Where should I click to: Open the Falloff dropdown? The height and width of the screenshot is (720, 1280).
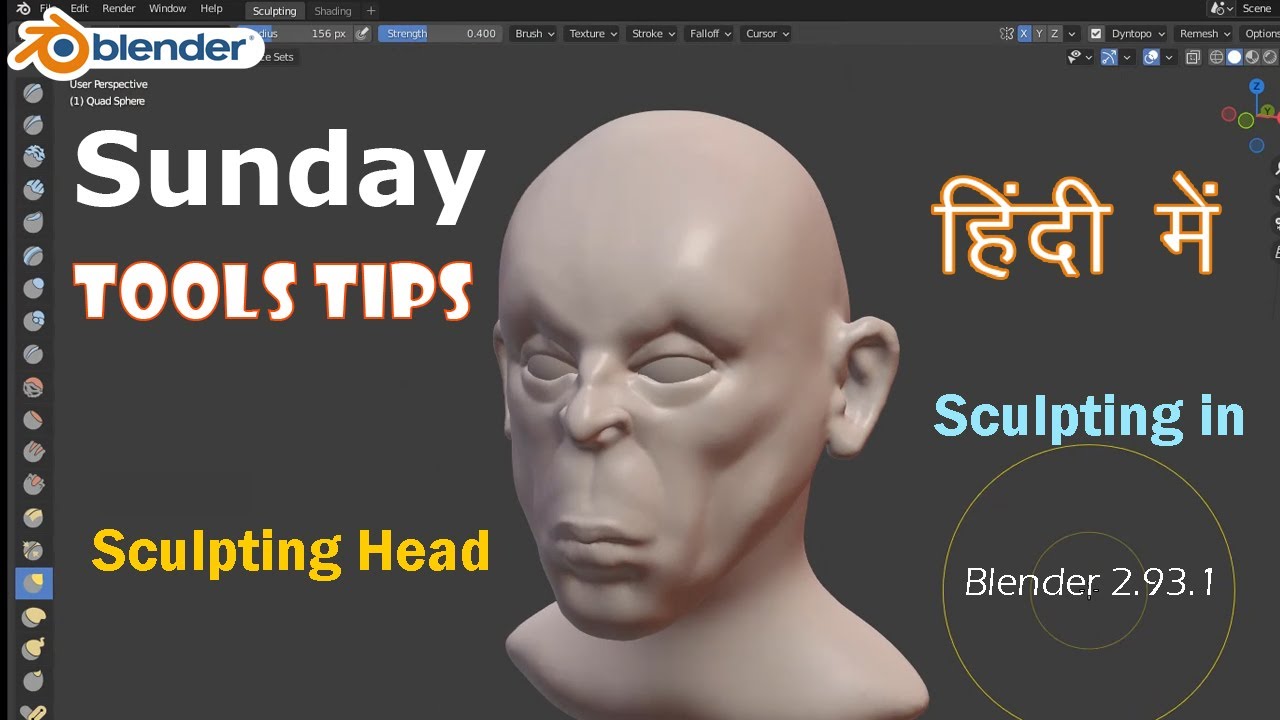click(710, 34)
